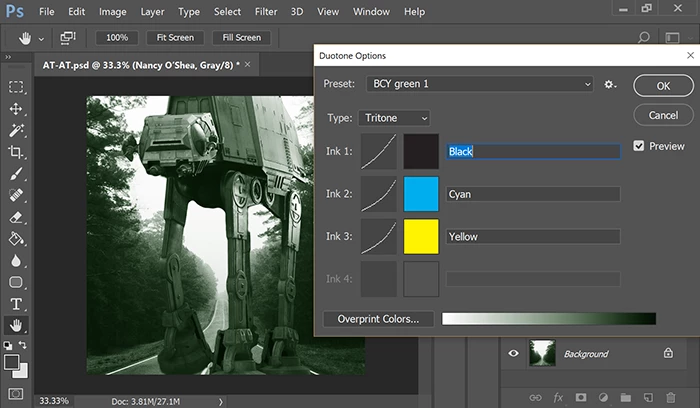The height and width of the screenshot is (408, 700).
Task: Open the Image menu
Action: (112, 12)
